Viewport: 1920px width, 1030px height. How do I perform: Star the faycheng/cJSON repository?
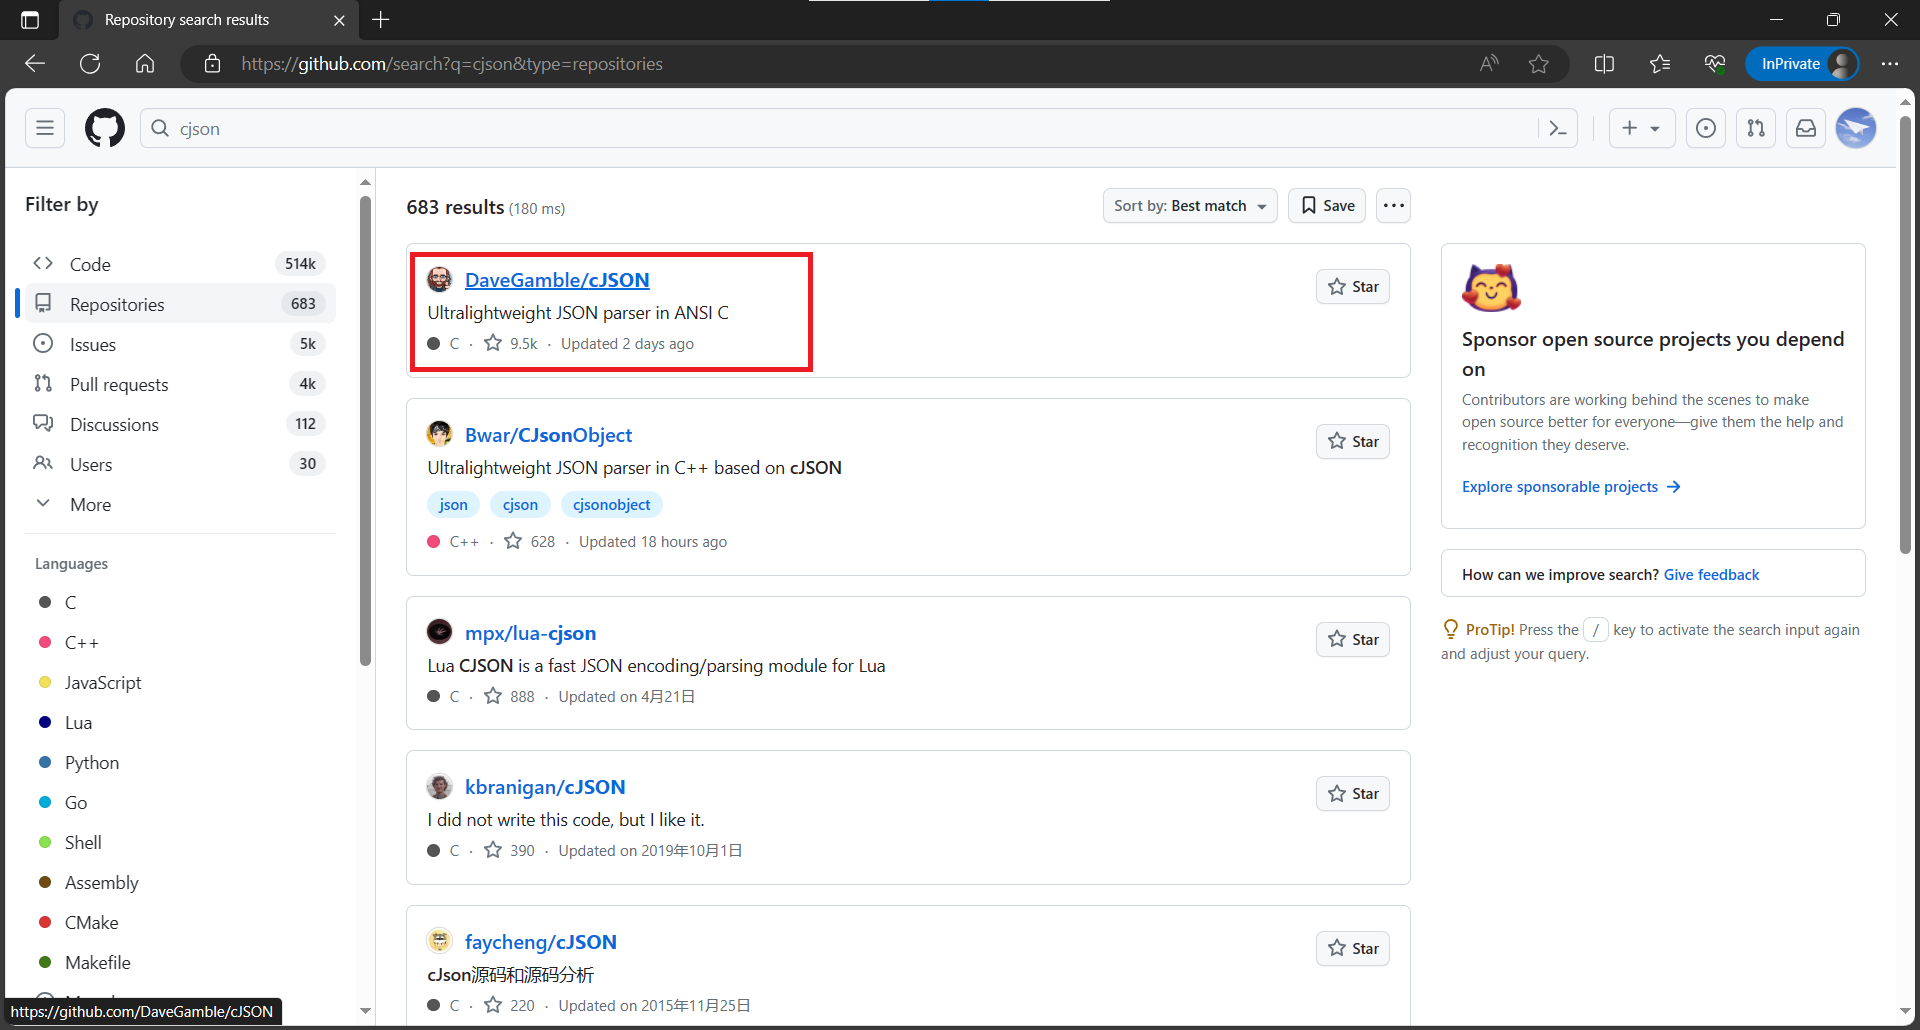click(1352, 949)
